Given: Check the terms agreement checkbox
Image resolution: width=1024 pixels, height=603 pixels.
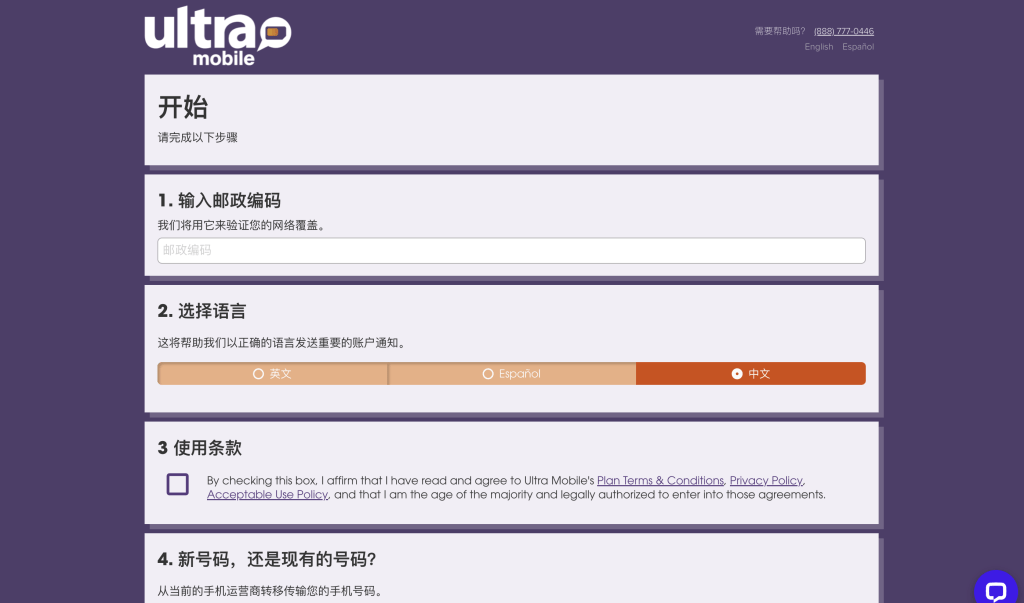Looking at the screenshot, I should 178,484.
